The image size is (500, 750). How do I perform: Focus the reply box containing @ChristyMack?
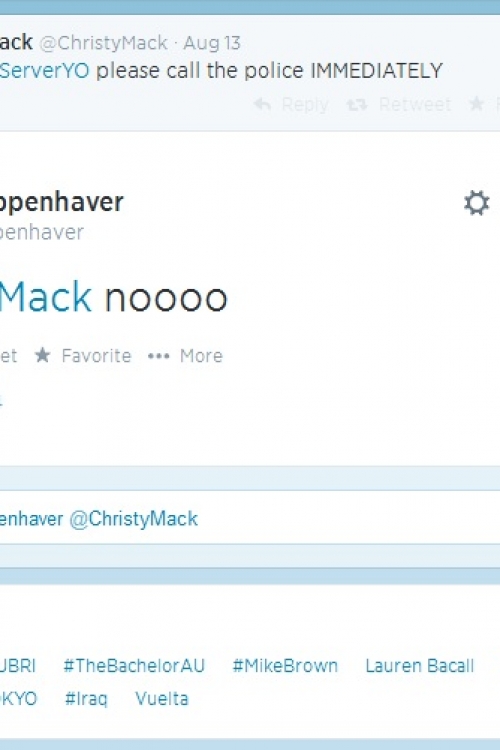click(250, 518)
